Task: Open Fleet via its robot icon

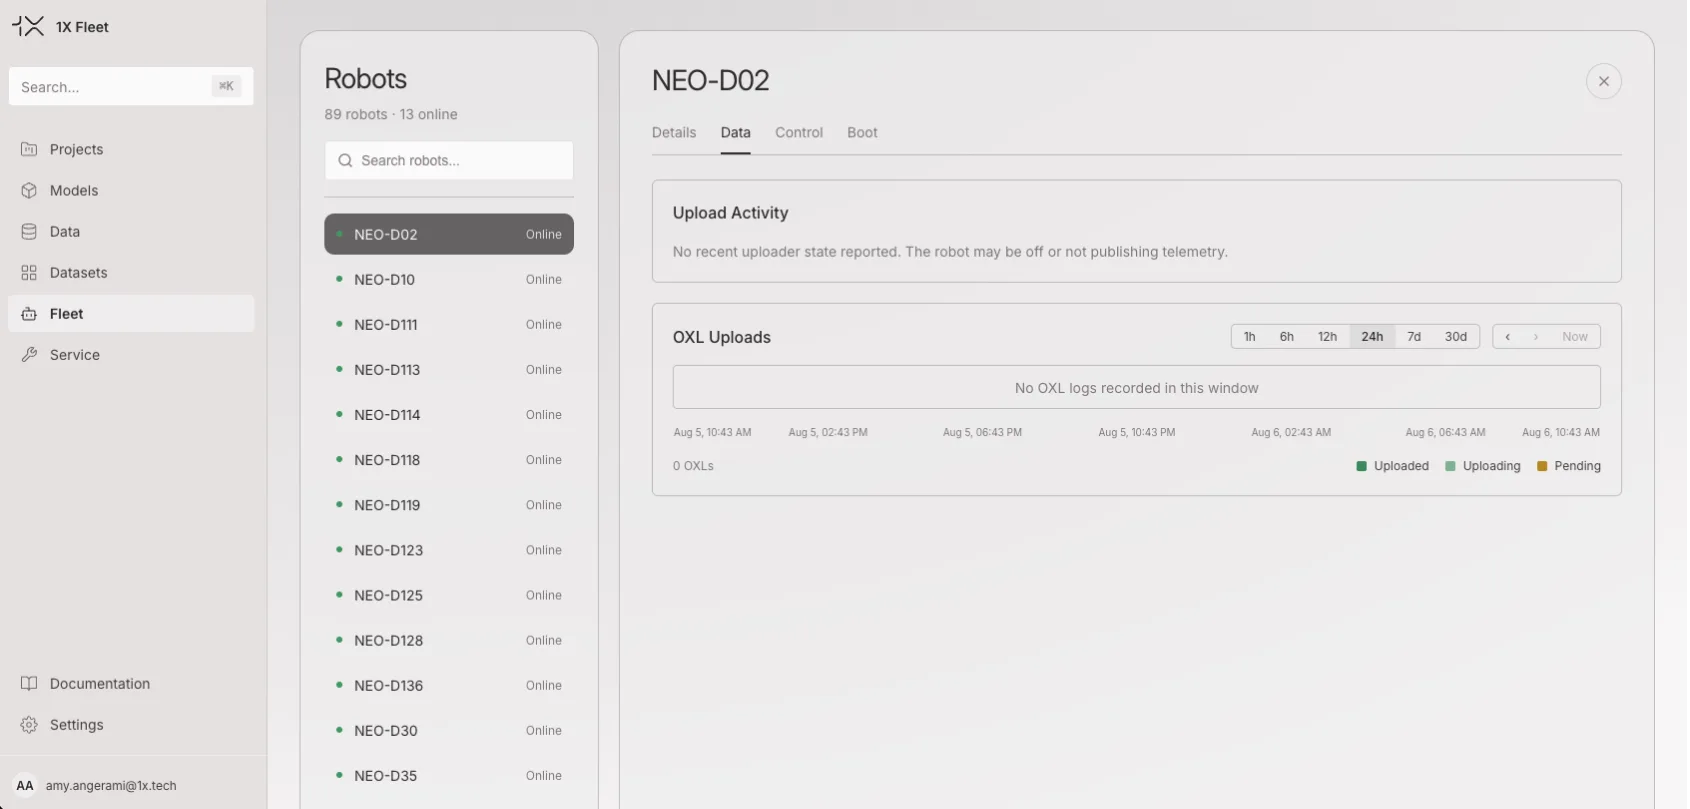Action: click(x=29, y=313)
